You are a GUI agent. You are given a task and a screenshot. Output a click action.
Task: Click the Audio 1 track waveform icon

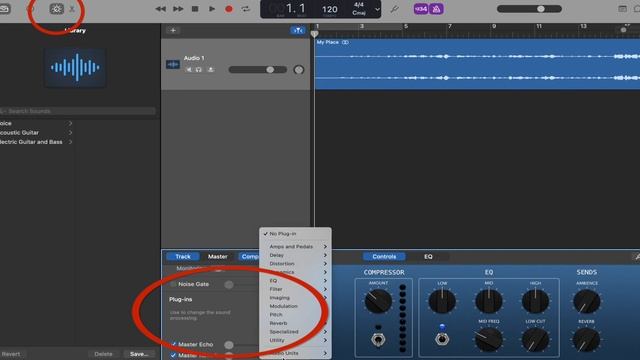pyautogui.click(x=173, y=64)
